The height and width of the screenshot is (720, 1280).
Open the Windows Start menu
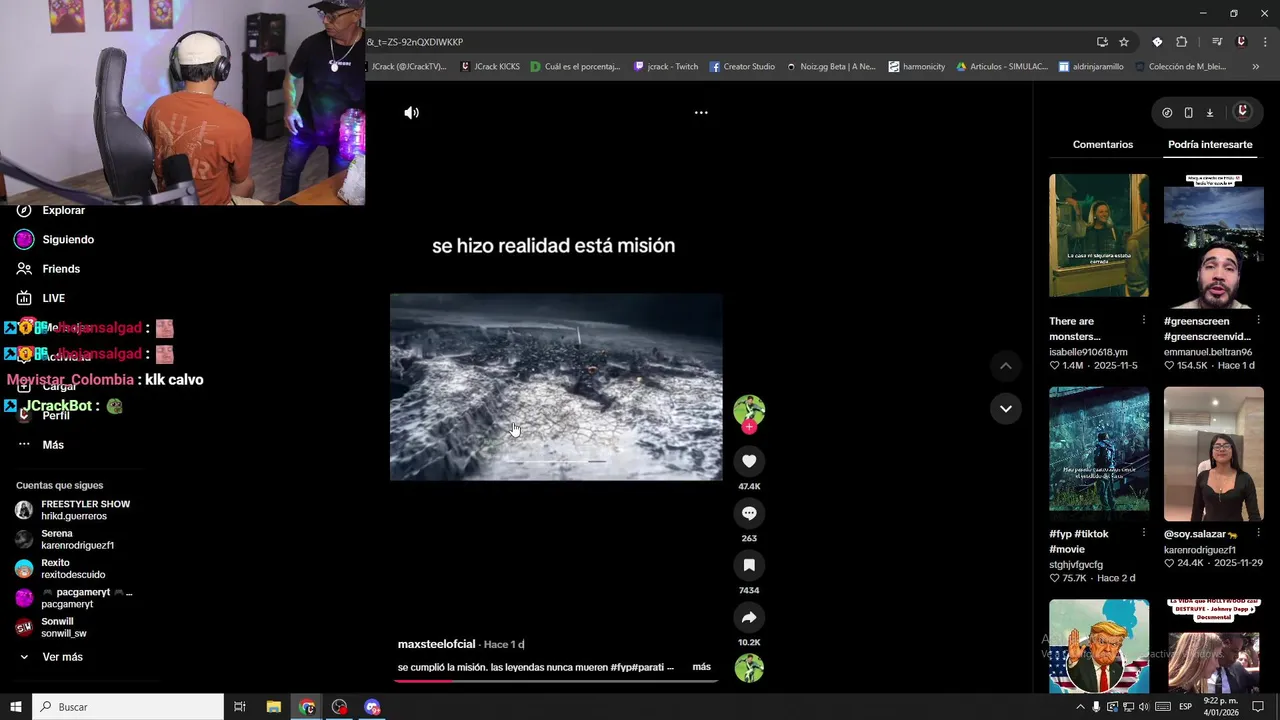point(16,707)
